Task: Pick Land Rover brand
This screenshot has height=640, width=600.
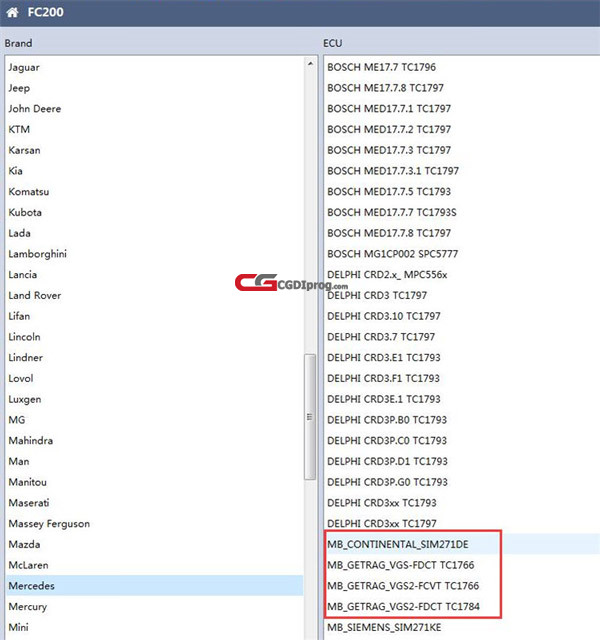Action: [x=35, y=296]
